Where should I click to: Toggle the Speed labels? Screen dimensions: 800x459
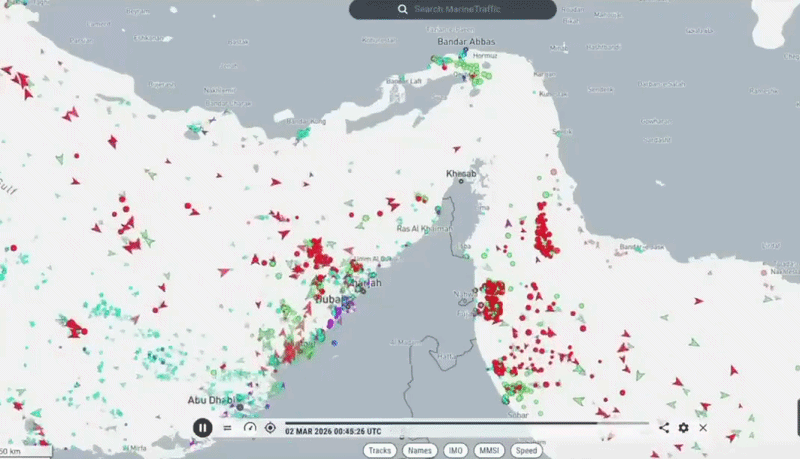click(x=527, y=451)
